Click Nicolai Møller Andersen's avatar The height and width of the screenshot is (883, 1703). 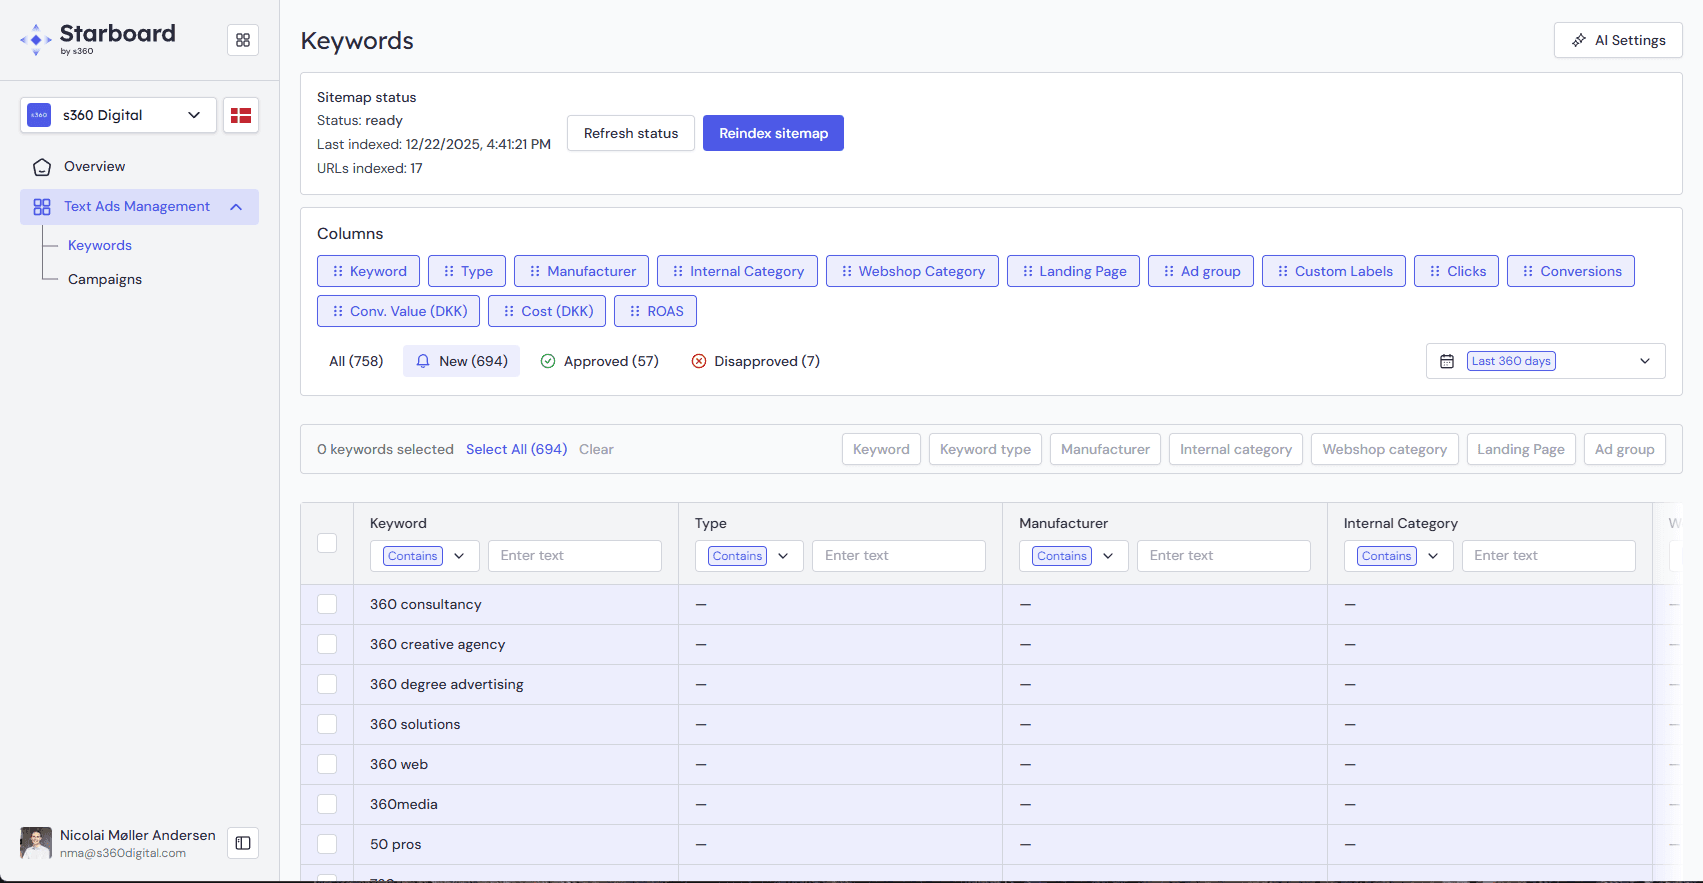click(x=36, y=843)
